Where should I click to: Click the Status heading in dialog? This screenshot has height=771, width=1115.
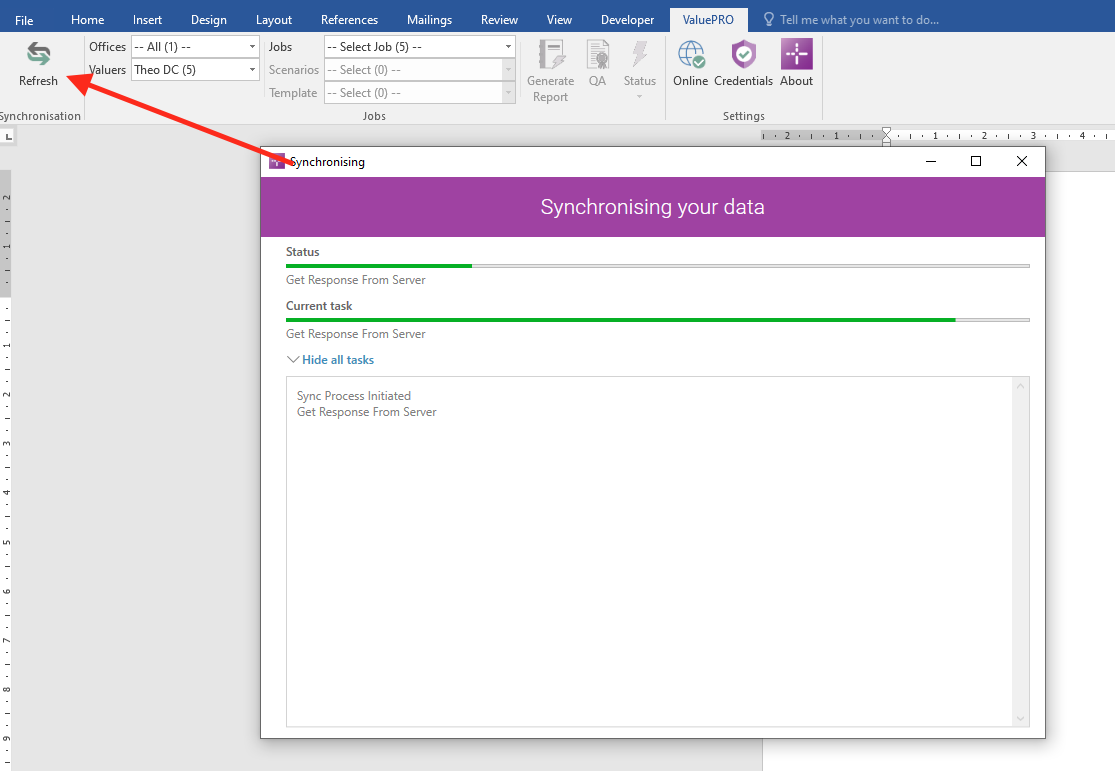click(x=302, y=252)
